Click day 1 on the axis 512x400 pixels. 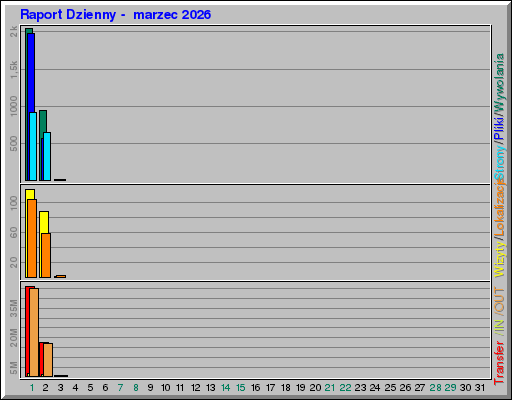[32, 388]
